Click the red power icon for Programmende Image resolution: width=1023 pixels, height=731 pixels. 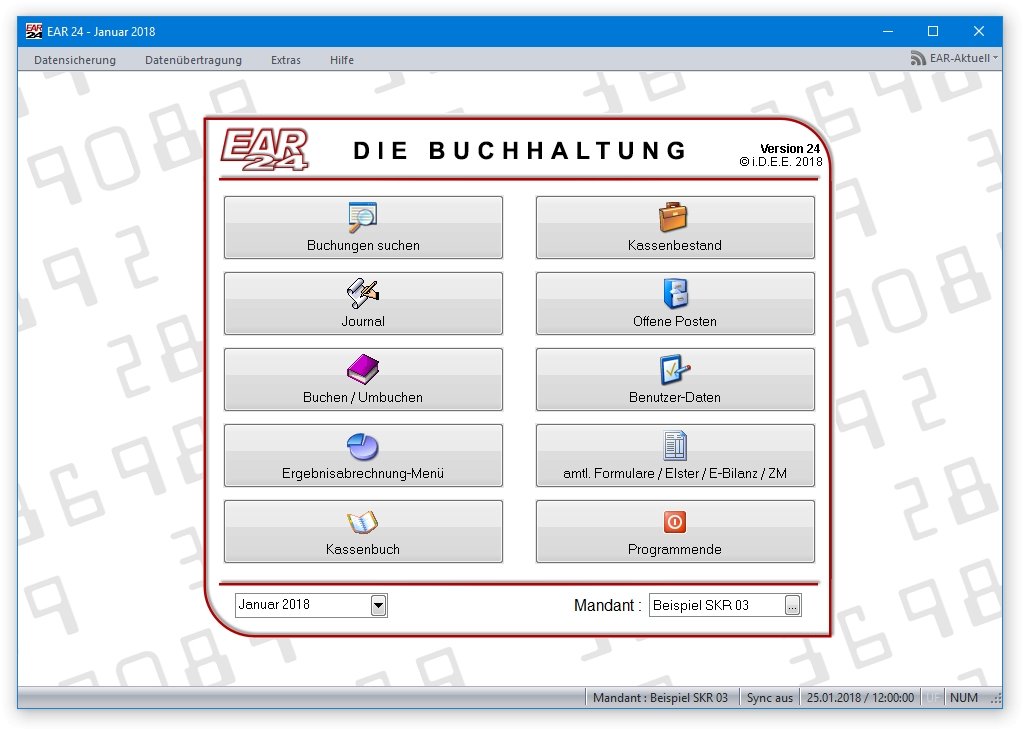675,521
